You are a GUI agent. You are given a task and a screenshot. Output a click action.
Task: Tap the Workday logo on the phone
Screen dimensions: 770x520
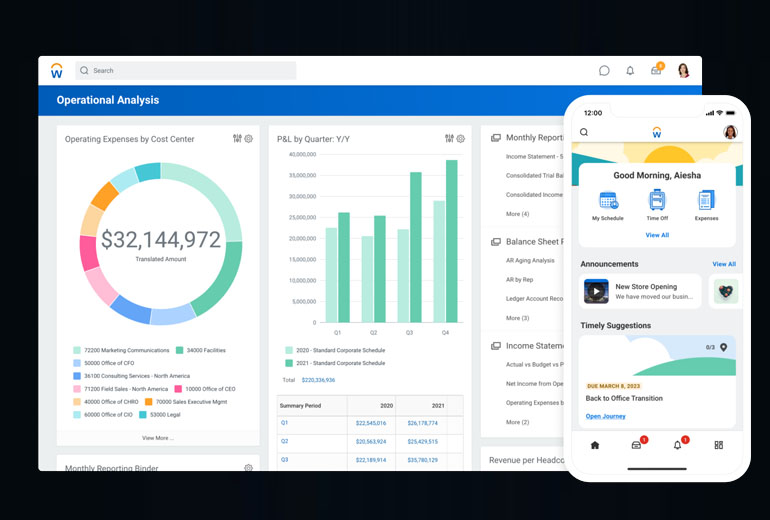click(657, 132)
